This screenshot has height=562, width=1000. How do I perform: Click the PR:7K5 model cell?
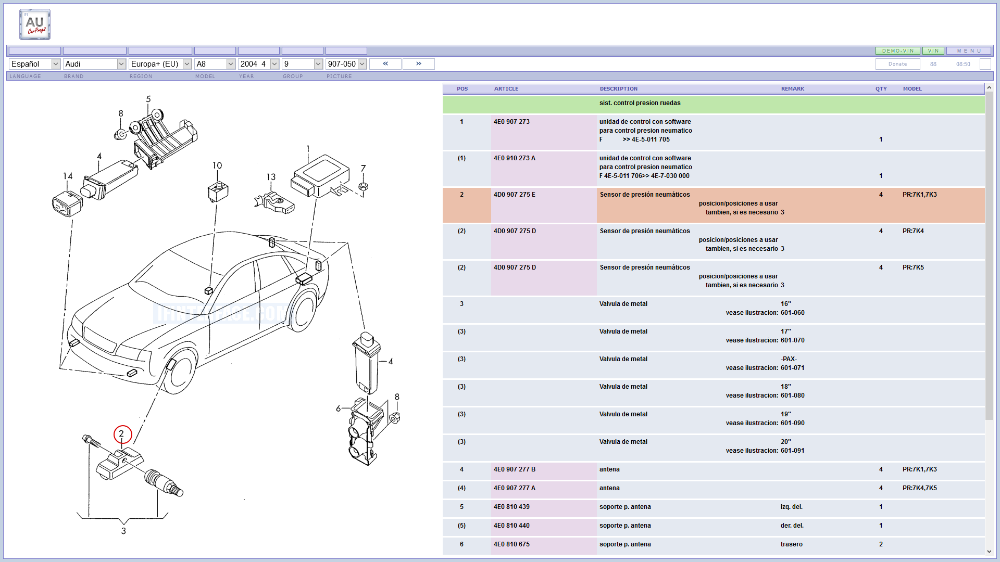pos(913,268)
